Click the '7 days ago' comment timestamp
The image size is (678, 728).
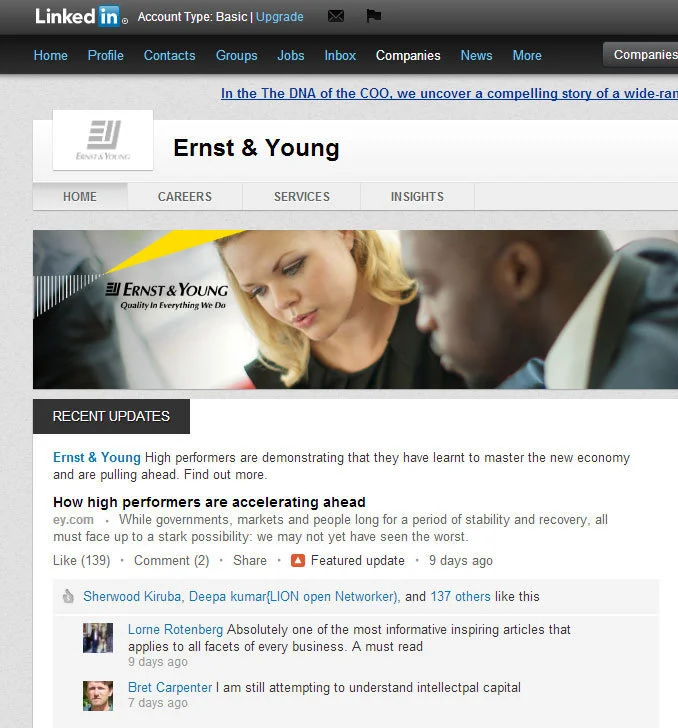pyautogui.click(x=158, y=703)
